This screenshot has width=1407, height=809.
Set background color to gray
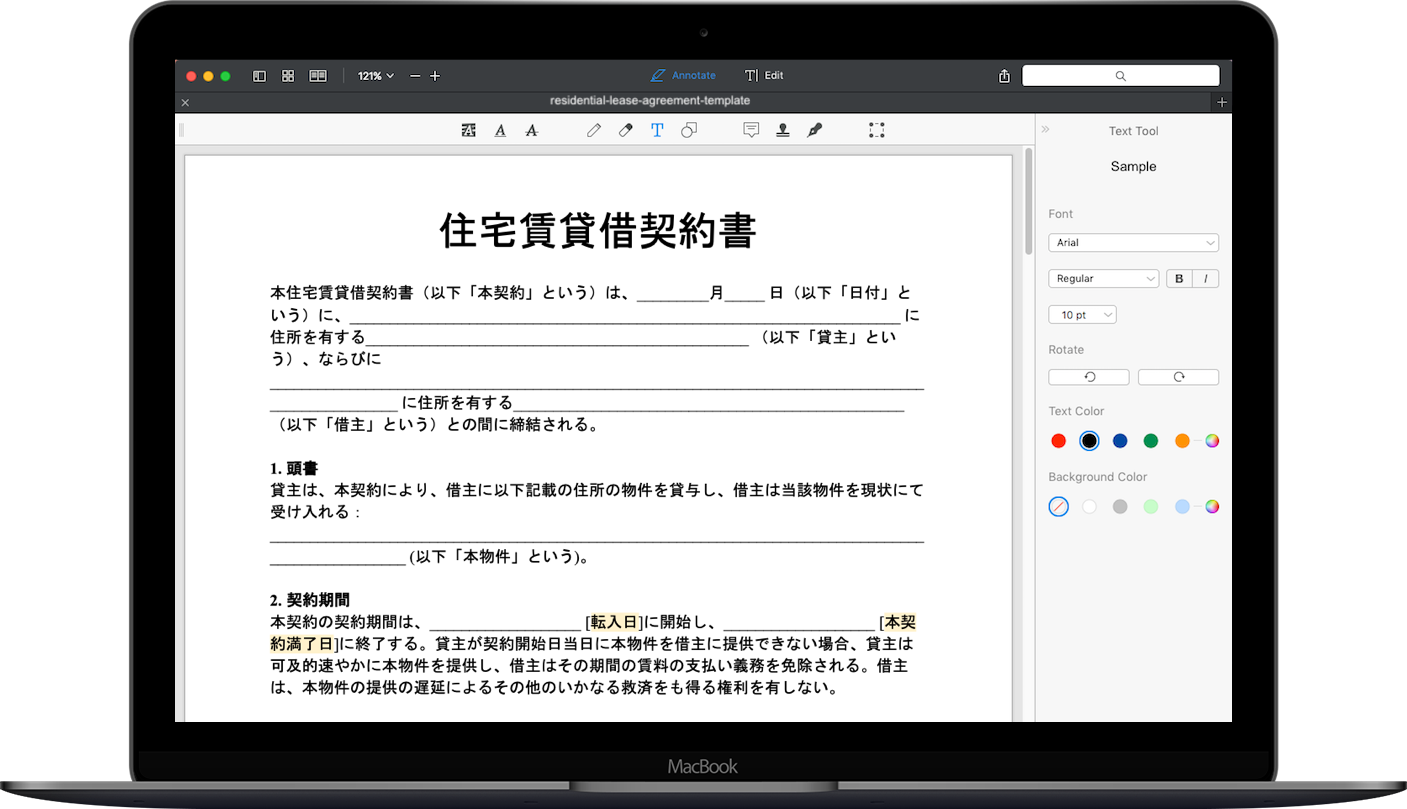(x=1120, y=507)
